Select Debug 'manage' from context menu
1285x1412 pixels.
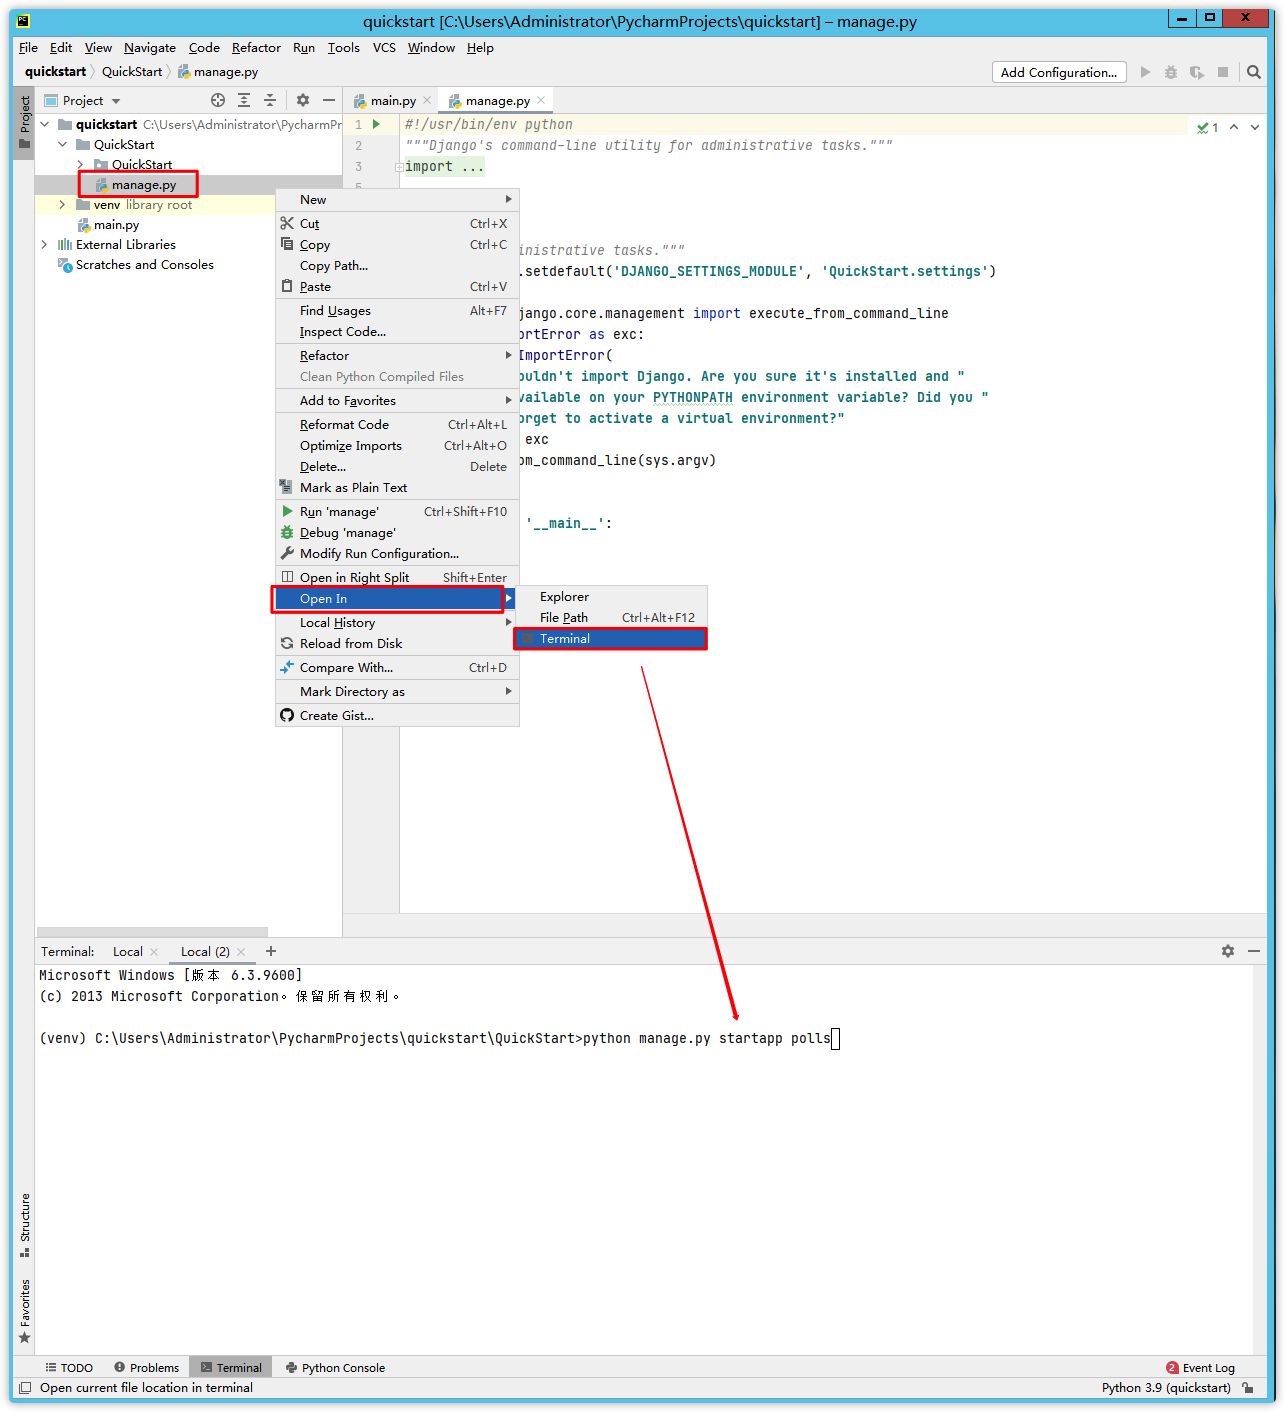point(397,533)
